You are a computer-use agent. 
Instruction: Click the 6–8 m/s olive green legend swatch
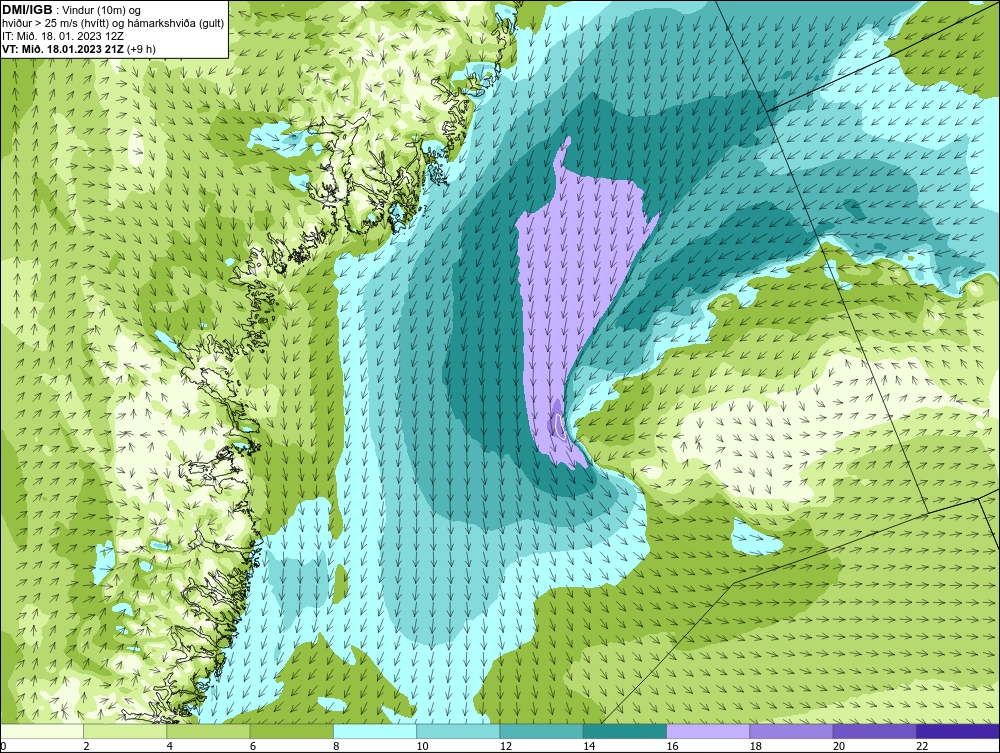pos(291,731)
